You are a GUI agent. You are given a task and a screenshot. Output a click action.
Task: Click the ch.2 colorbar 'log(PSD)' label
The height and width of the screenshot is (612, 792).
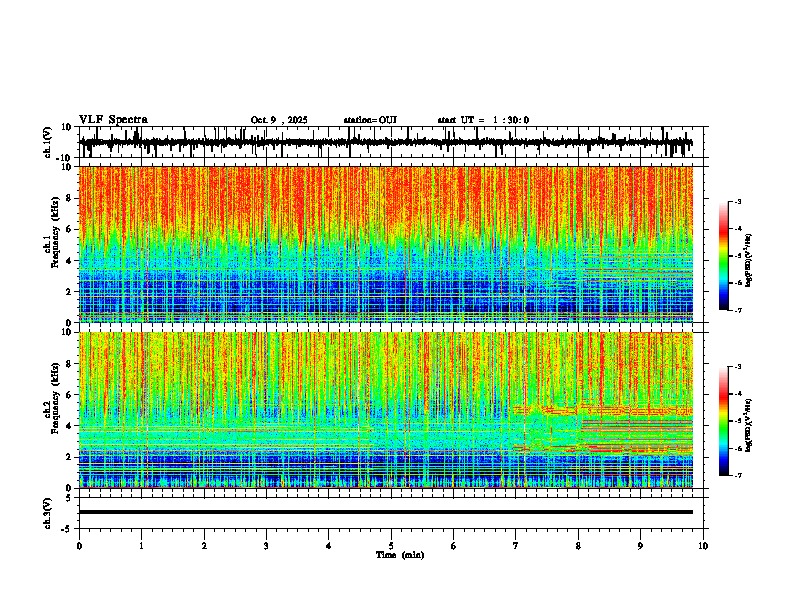[749, 425]
